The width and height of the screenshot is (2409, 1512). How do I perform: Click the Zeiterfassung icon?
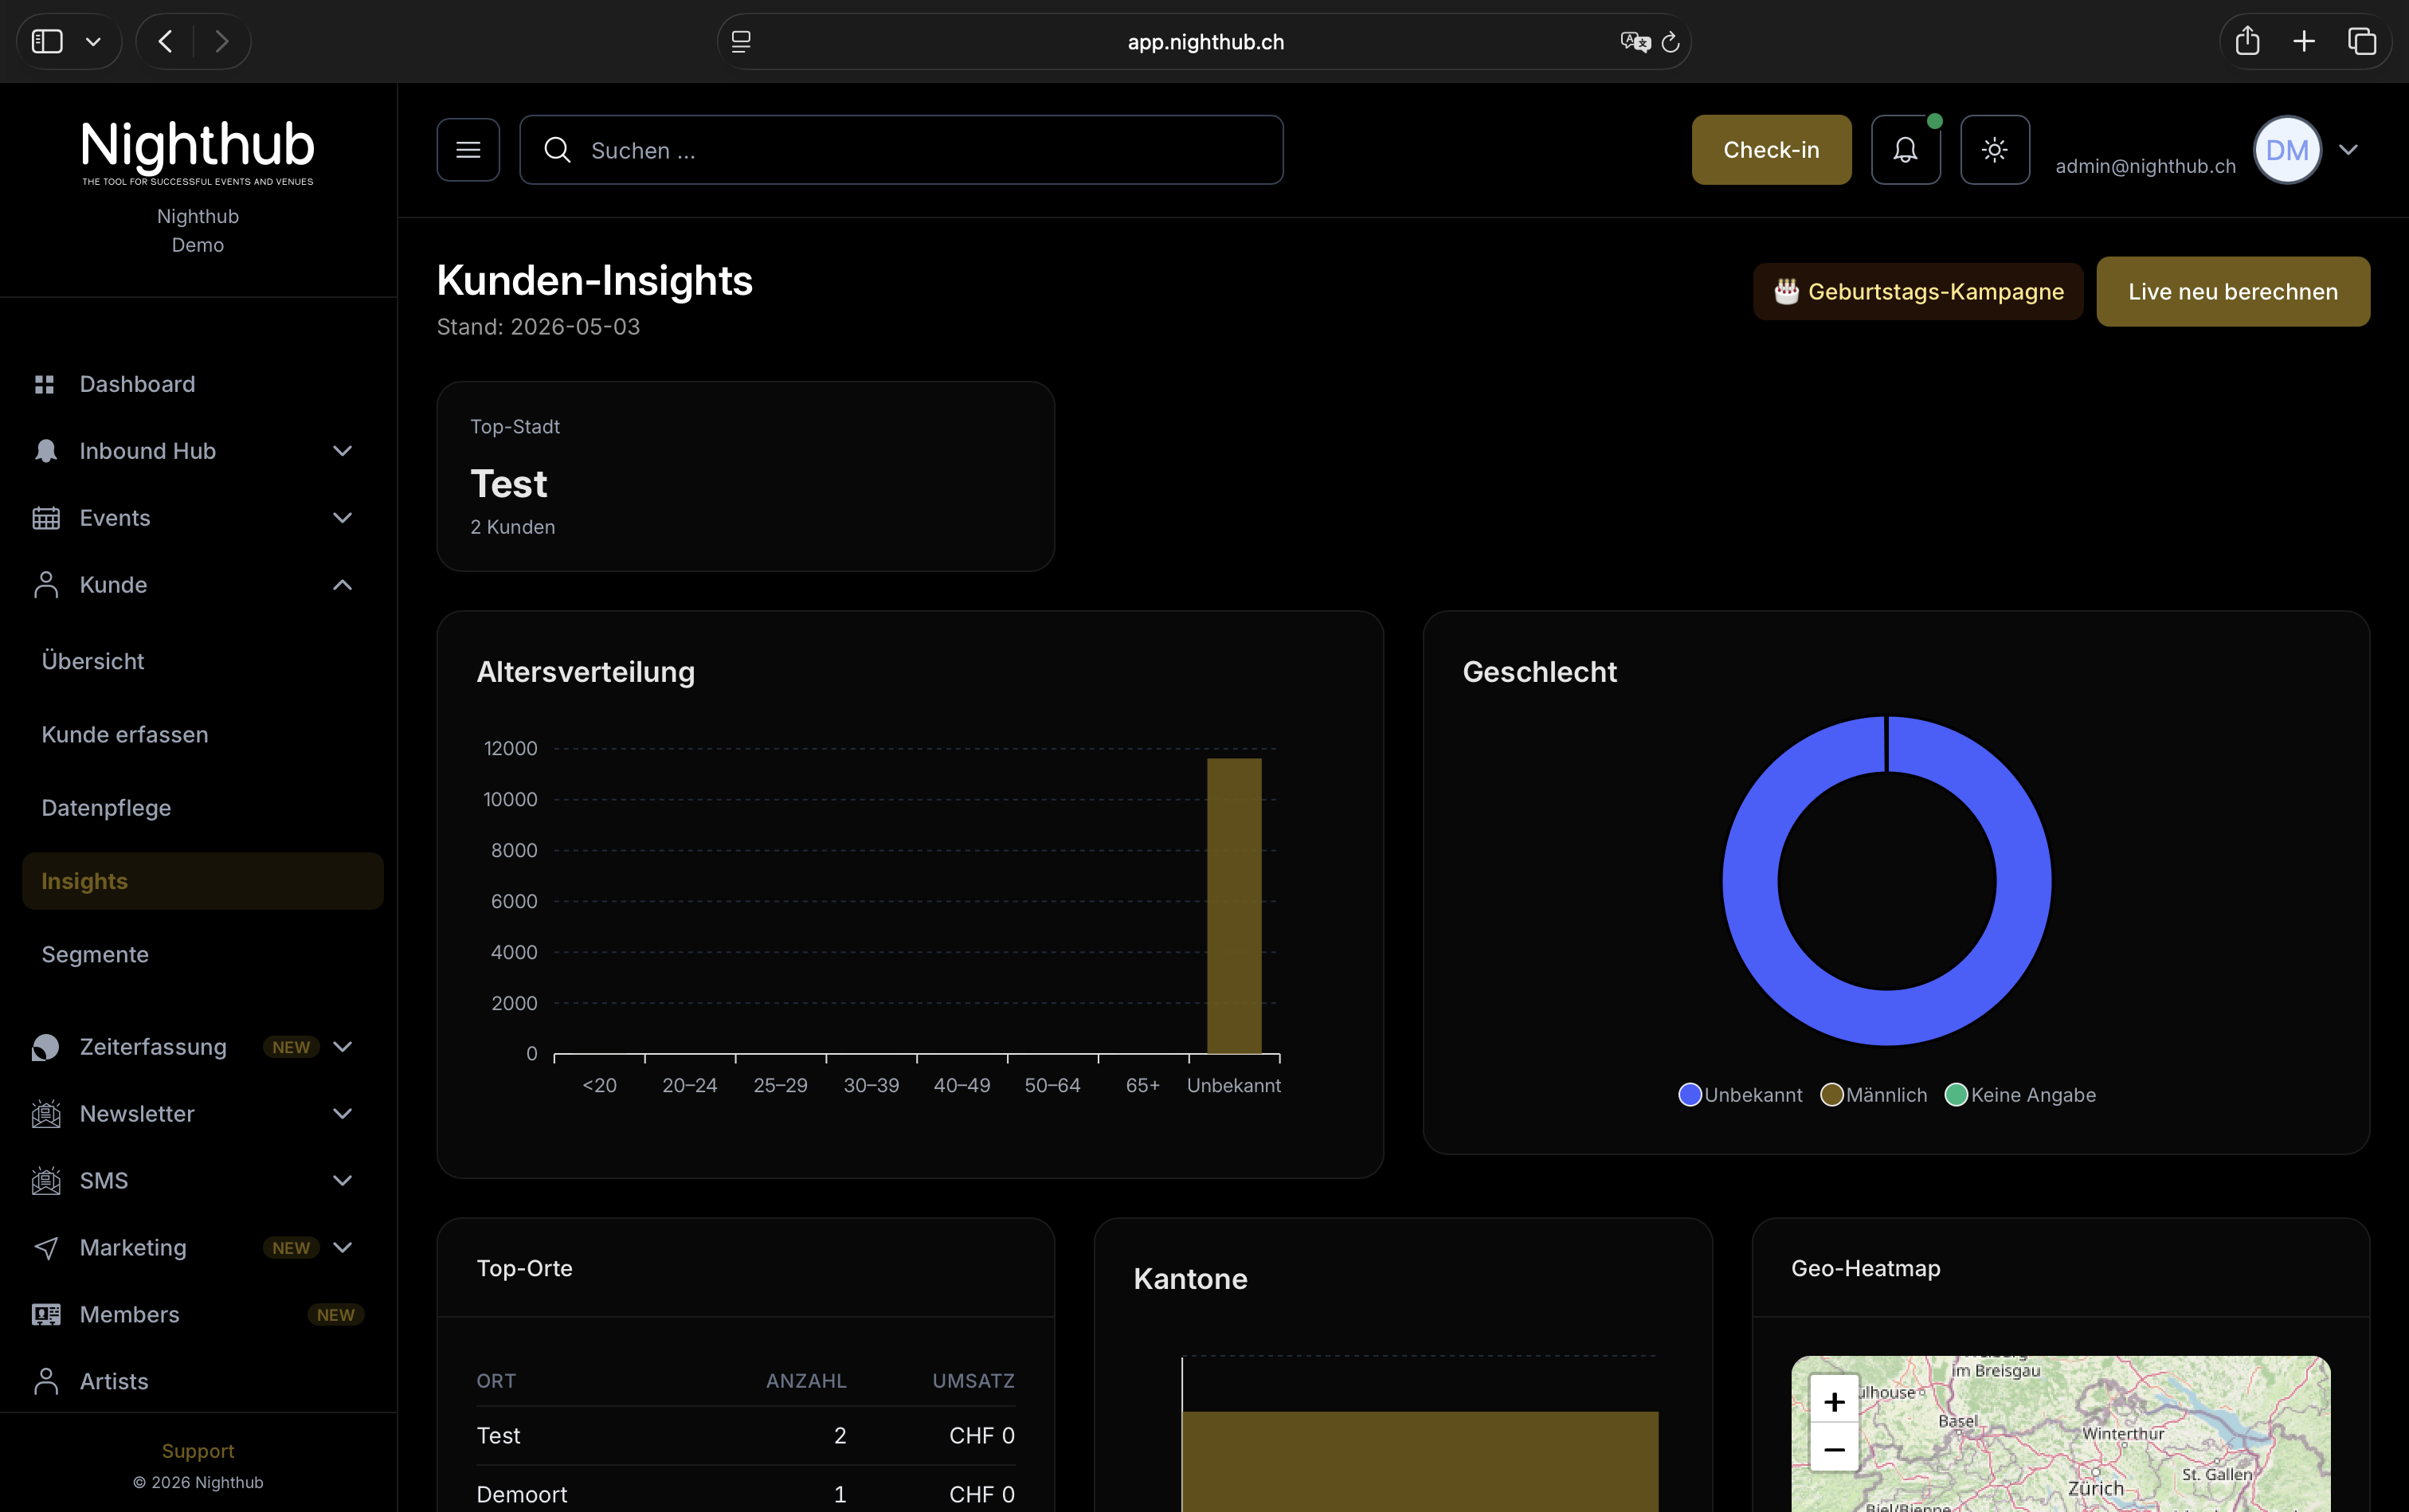click(46, 1047)
